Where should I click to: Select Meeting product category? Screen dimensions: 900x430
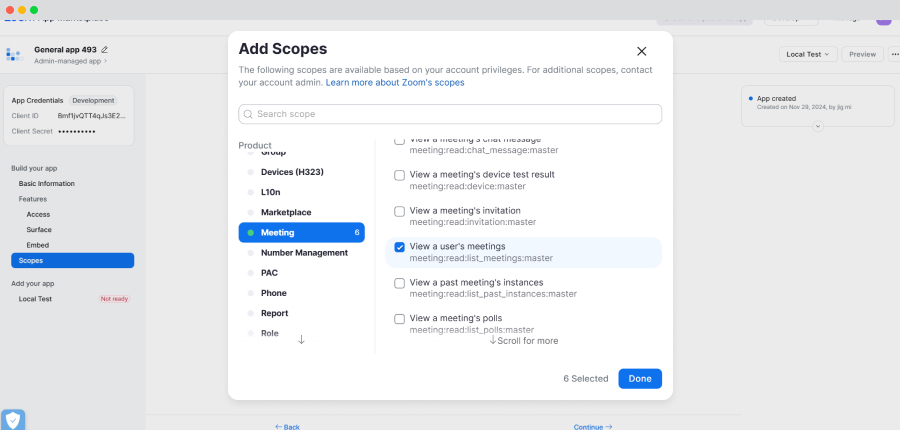[x=301, y=233]
